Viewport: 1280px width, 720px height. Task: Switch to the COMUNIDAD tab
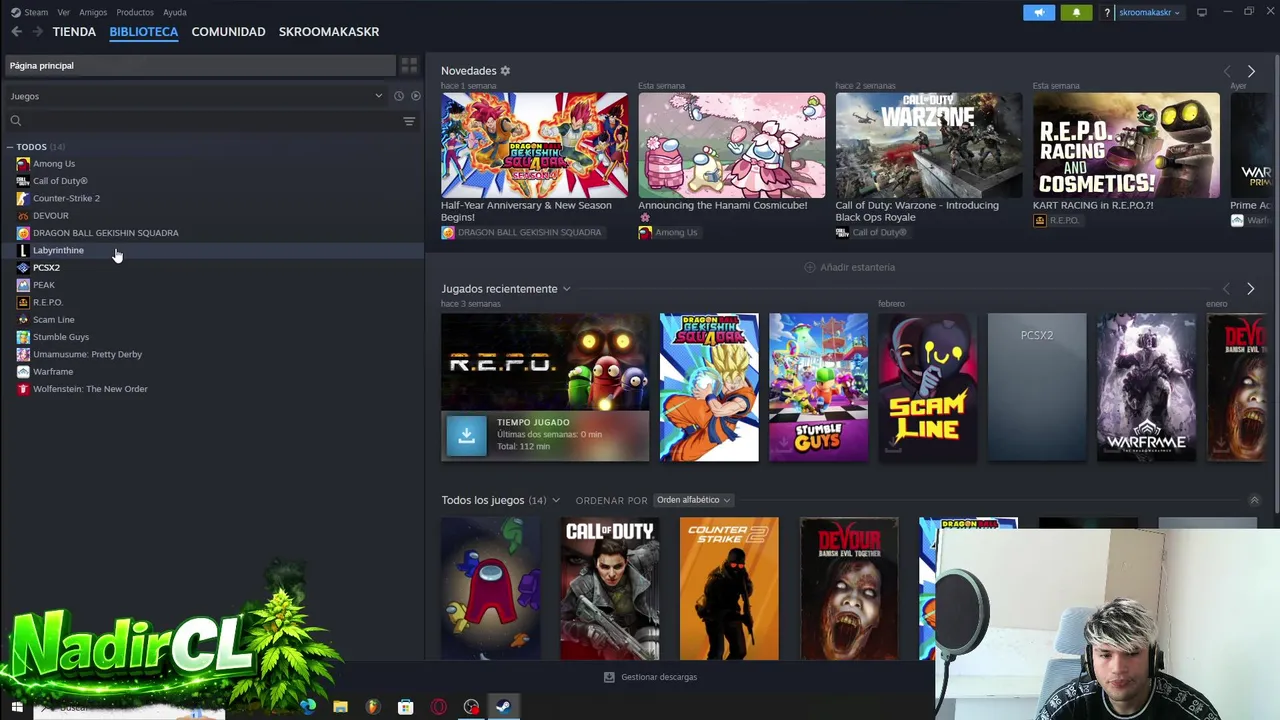click(x=228, y=32)
